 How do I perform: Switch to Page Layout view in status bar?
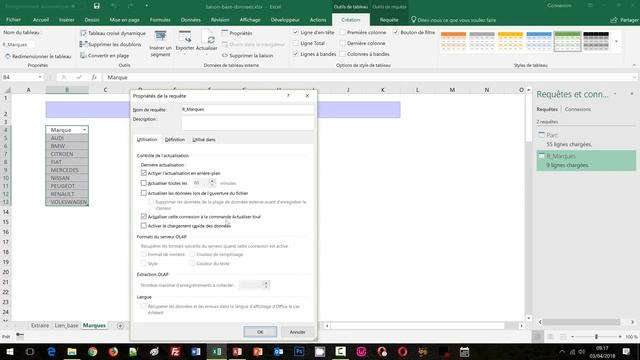tap(550, 337)
